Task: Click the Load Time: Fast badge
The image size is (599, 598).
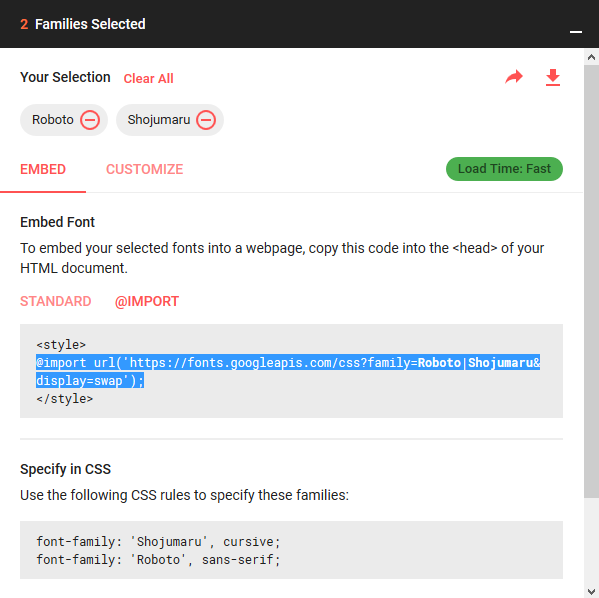Action: click(504, 169)
